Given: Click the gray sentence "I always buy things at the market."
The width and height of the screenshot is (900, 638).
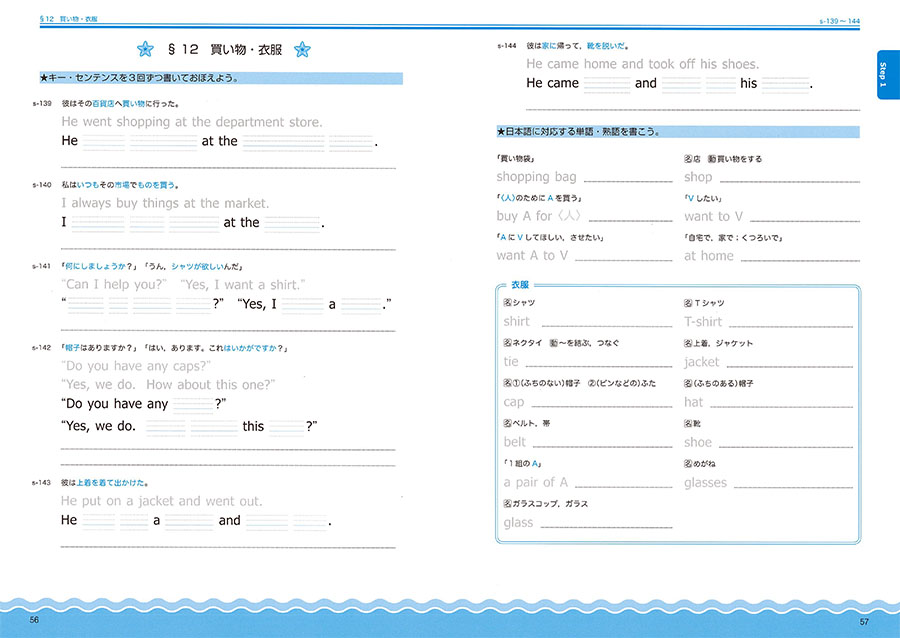Looking at the screenshot, I should coord(165,204).
